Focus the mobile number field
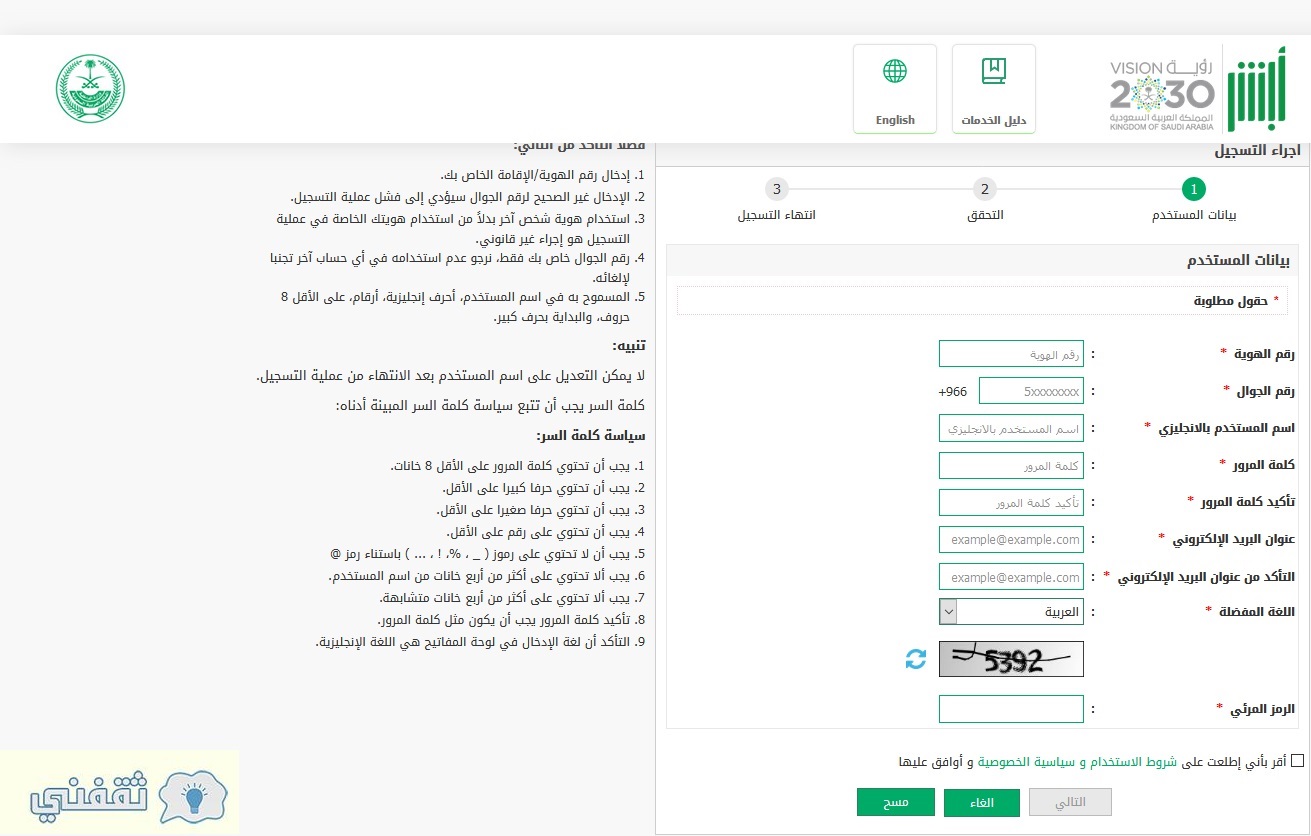Image resolution: width=1311 pixels, height=836 pixels. (1031, 391)
